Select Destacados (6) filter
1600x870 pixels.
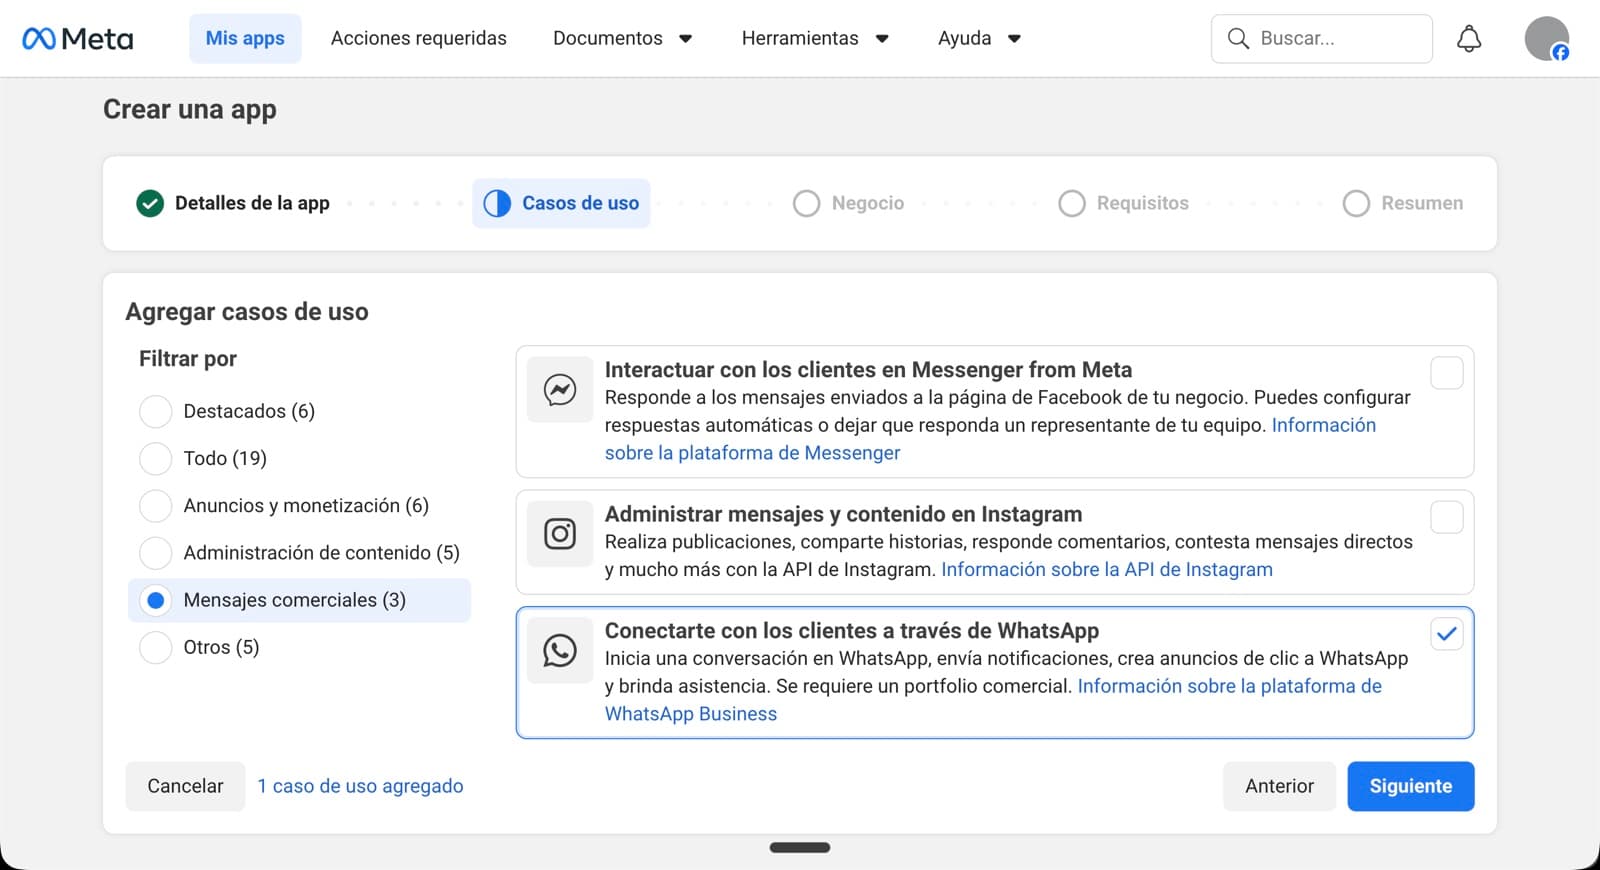pos(155,411)
